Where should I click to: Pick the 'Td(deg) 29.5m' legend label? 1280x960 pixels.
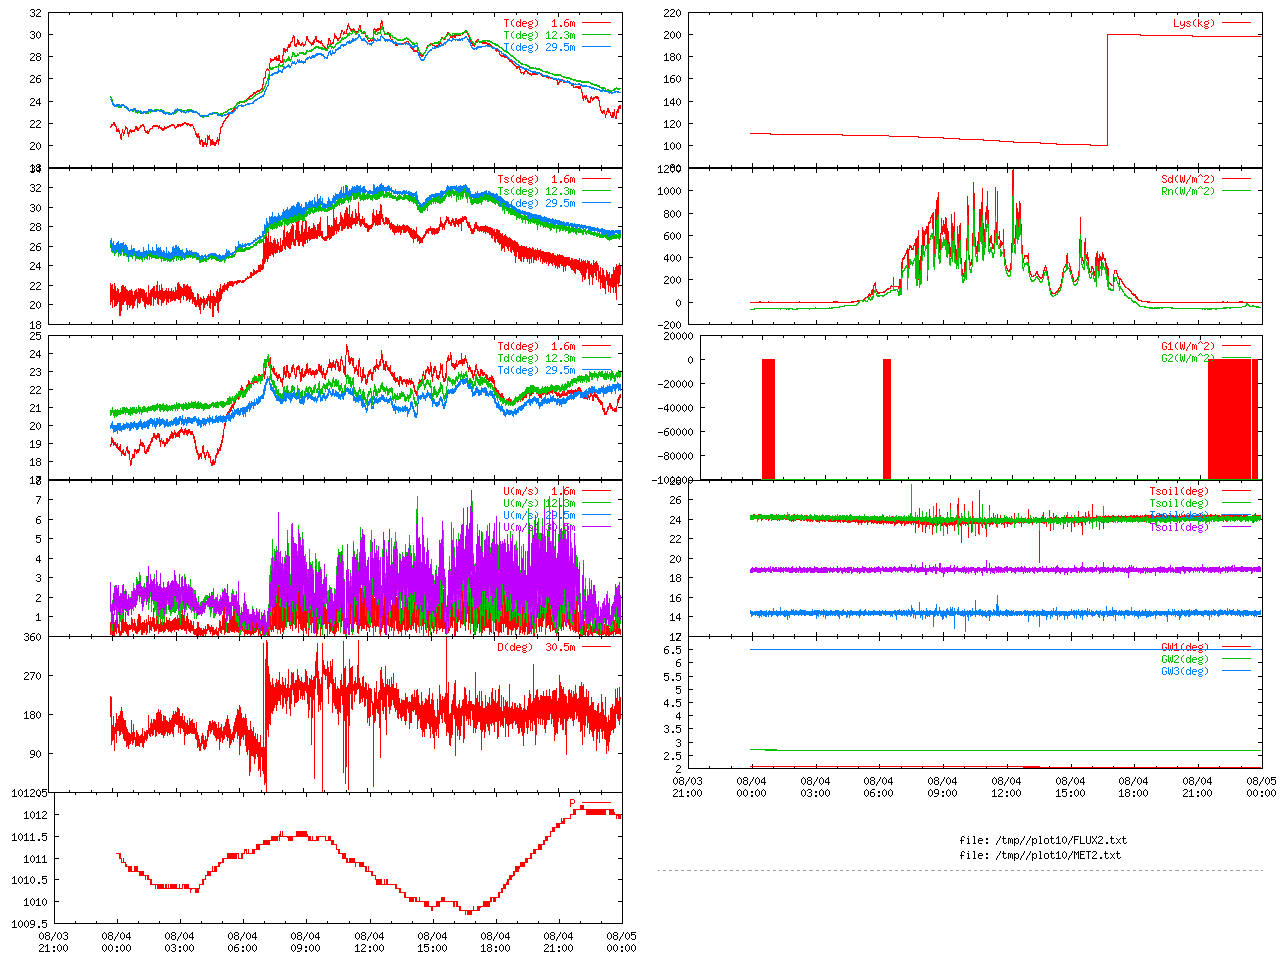tap(536, 371)
